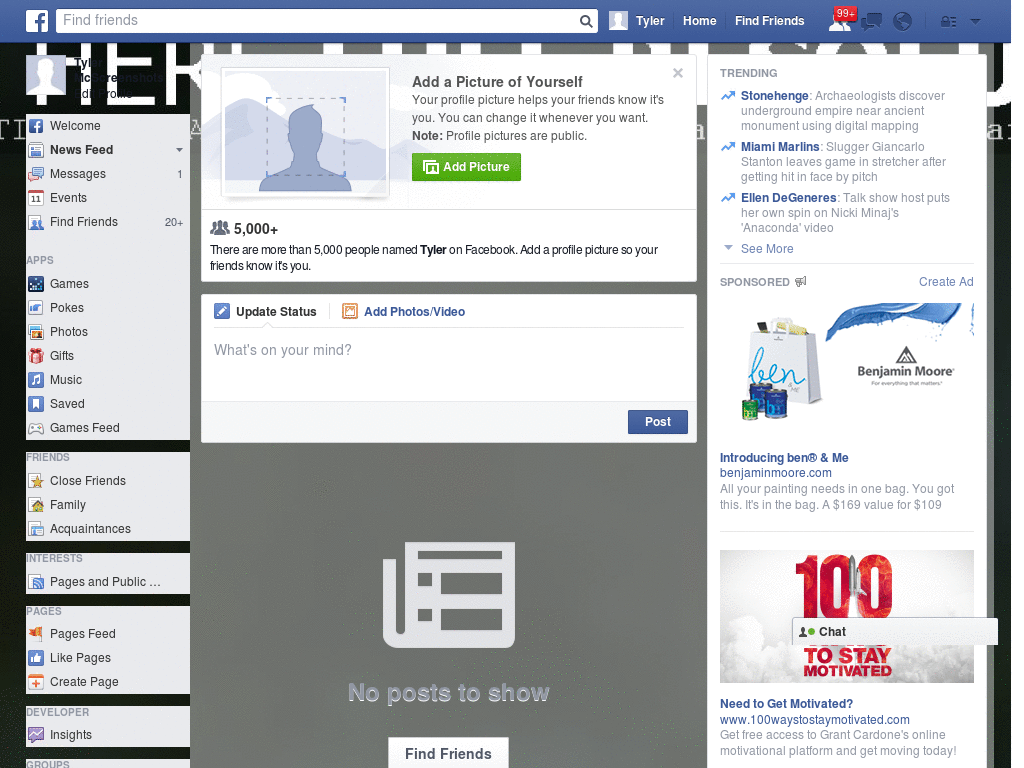This screenshot has height=768, width=1024.
Task: Select the Update Status tab
Action: [266, 312]
